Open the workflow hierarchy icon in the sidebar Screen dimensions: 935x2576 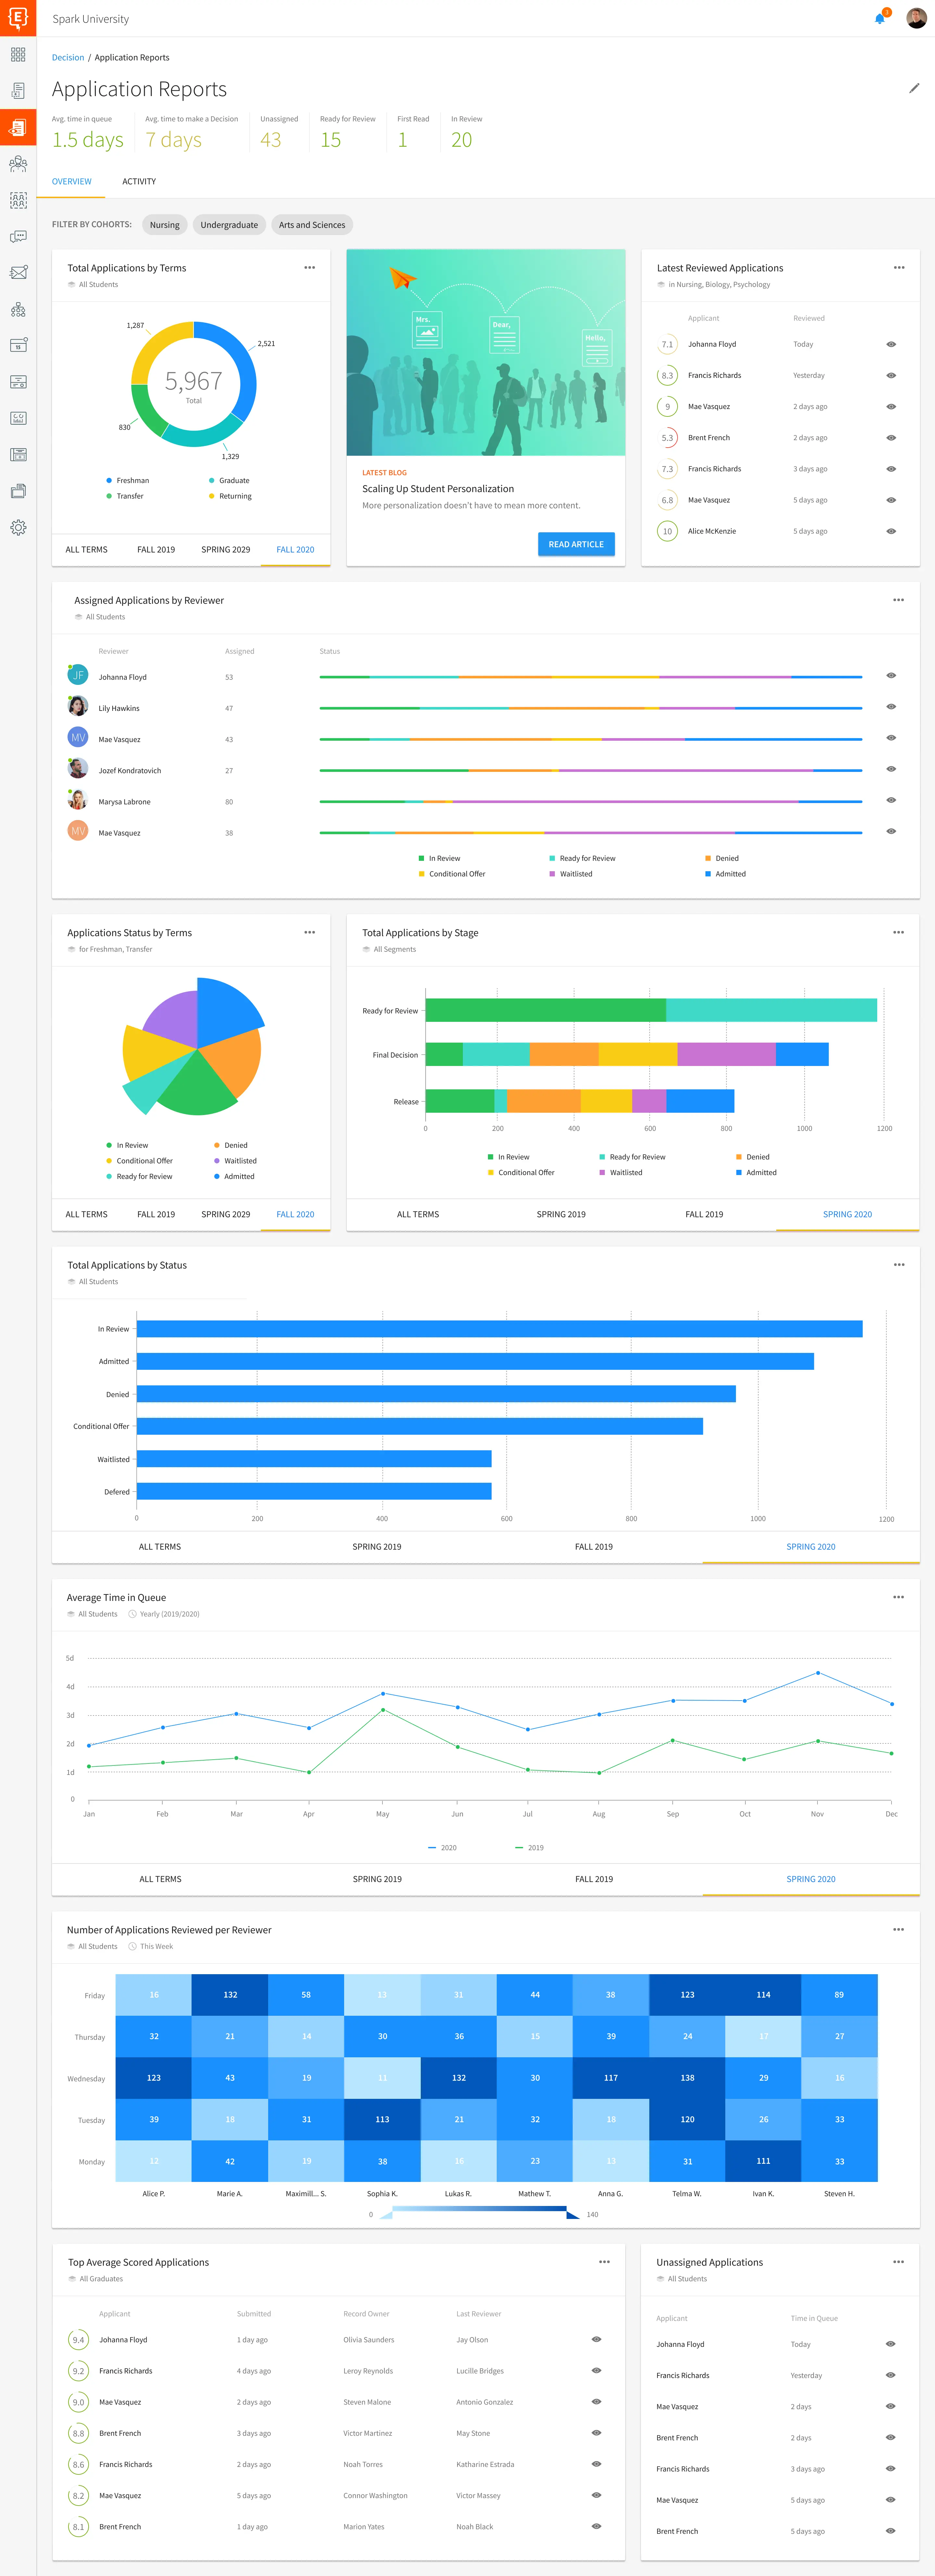[18, 310]
